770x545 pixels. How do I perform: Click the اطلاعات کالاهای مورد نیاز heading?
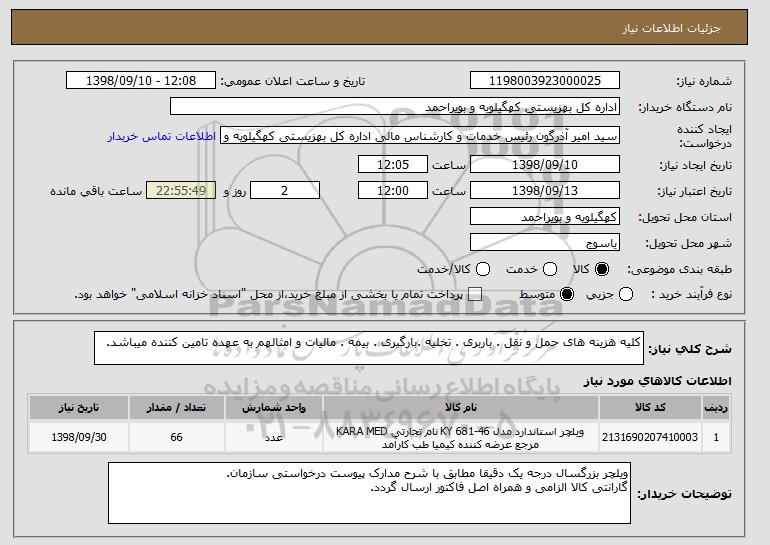(657, 381)
